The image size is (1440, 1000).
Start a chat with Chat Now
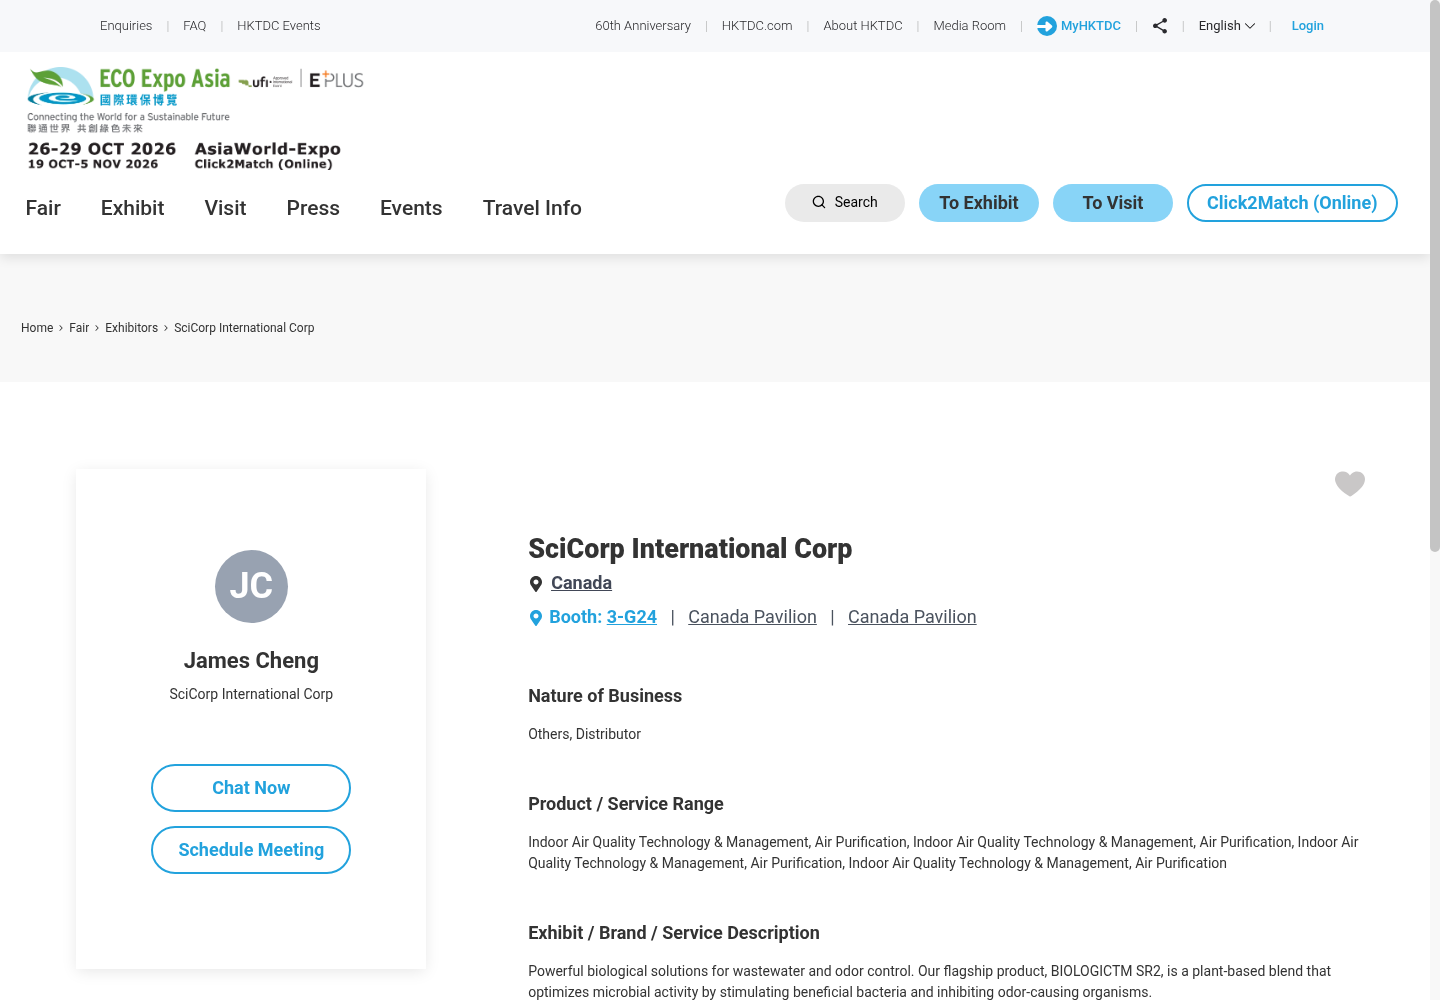[251, 788]
